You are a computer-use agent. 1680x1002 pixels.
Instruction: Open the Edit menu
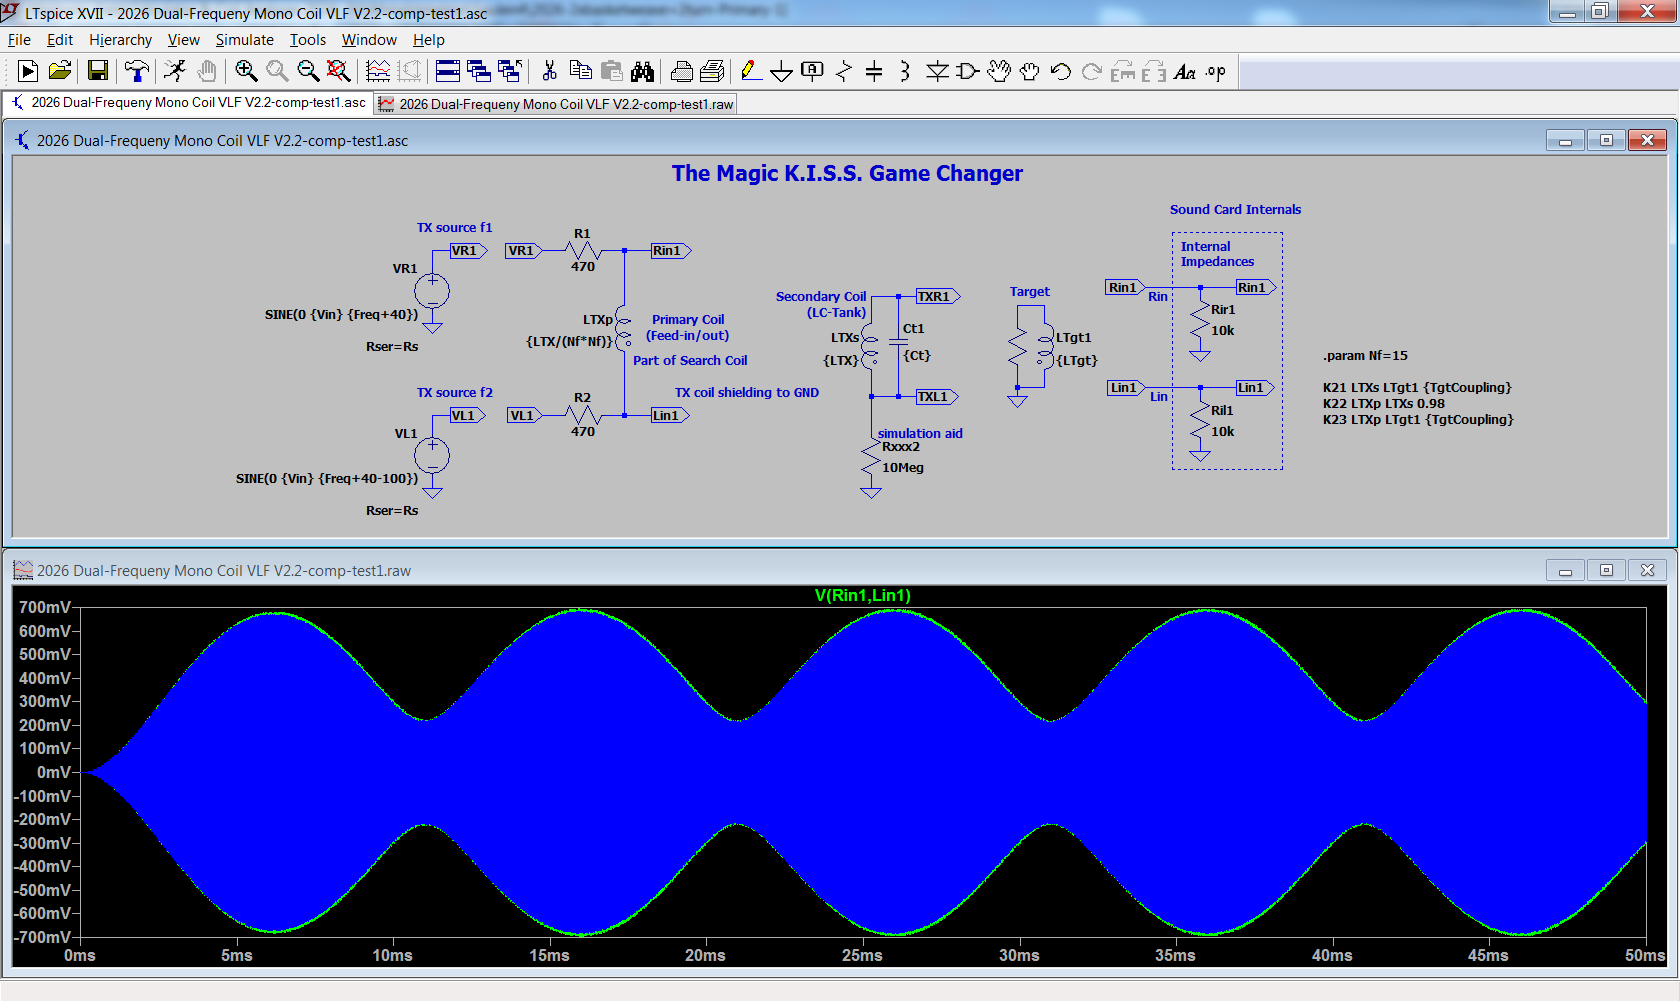(60, 40)
